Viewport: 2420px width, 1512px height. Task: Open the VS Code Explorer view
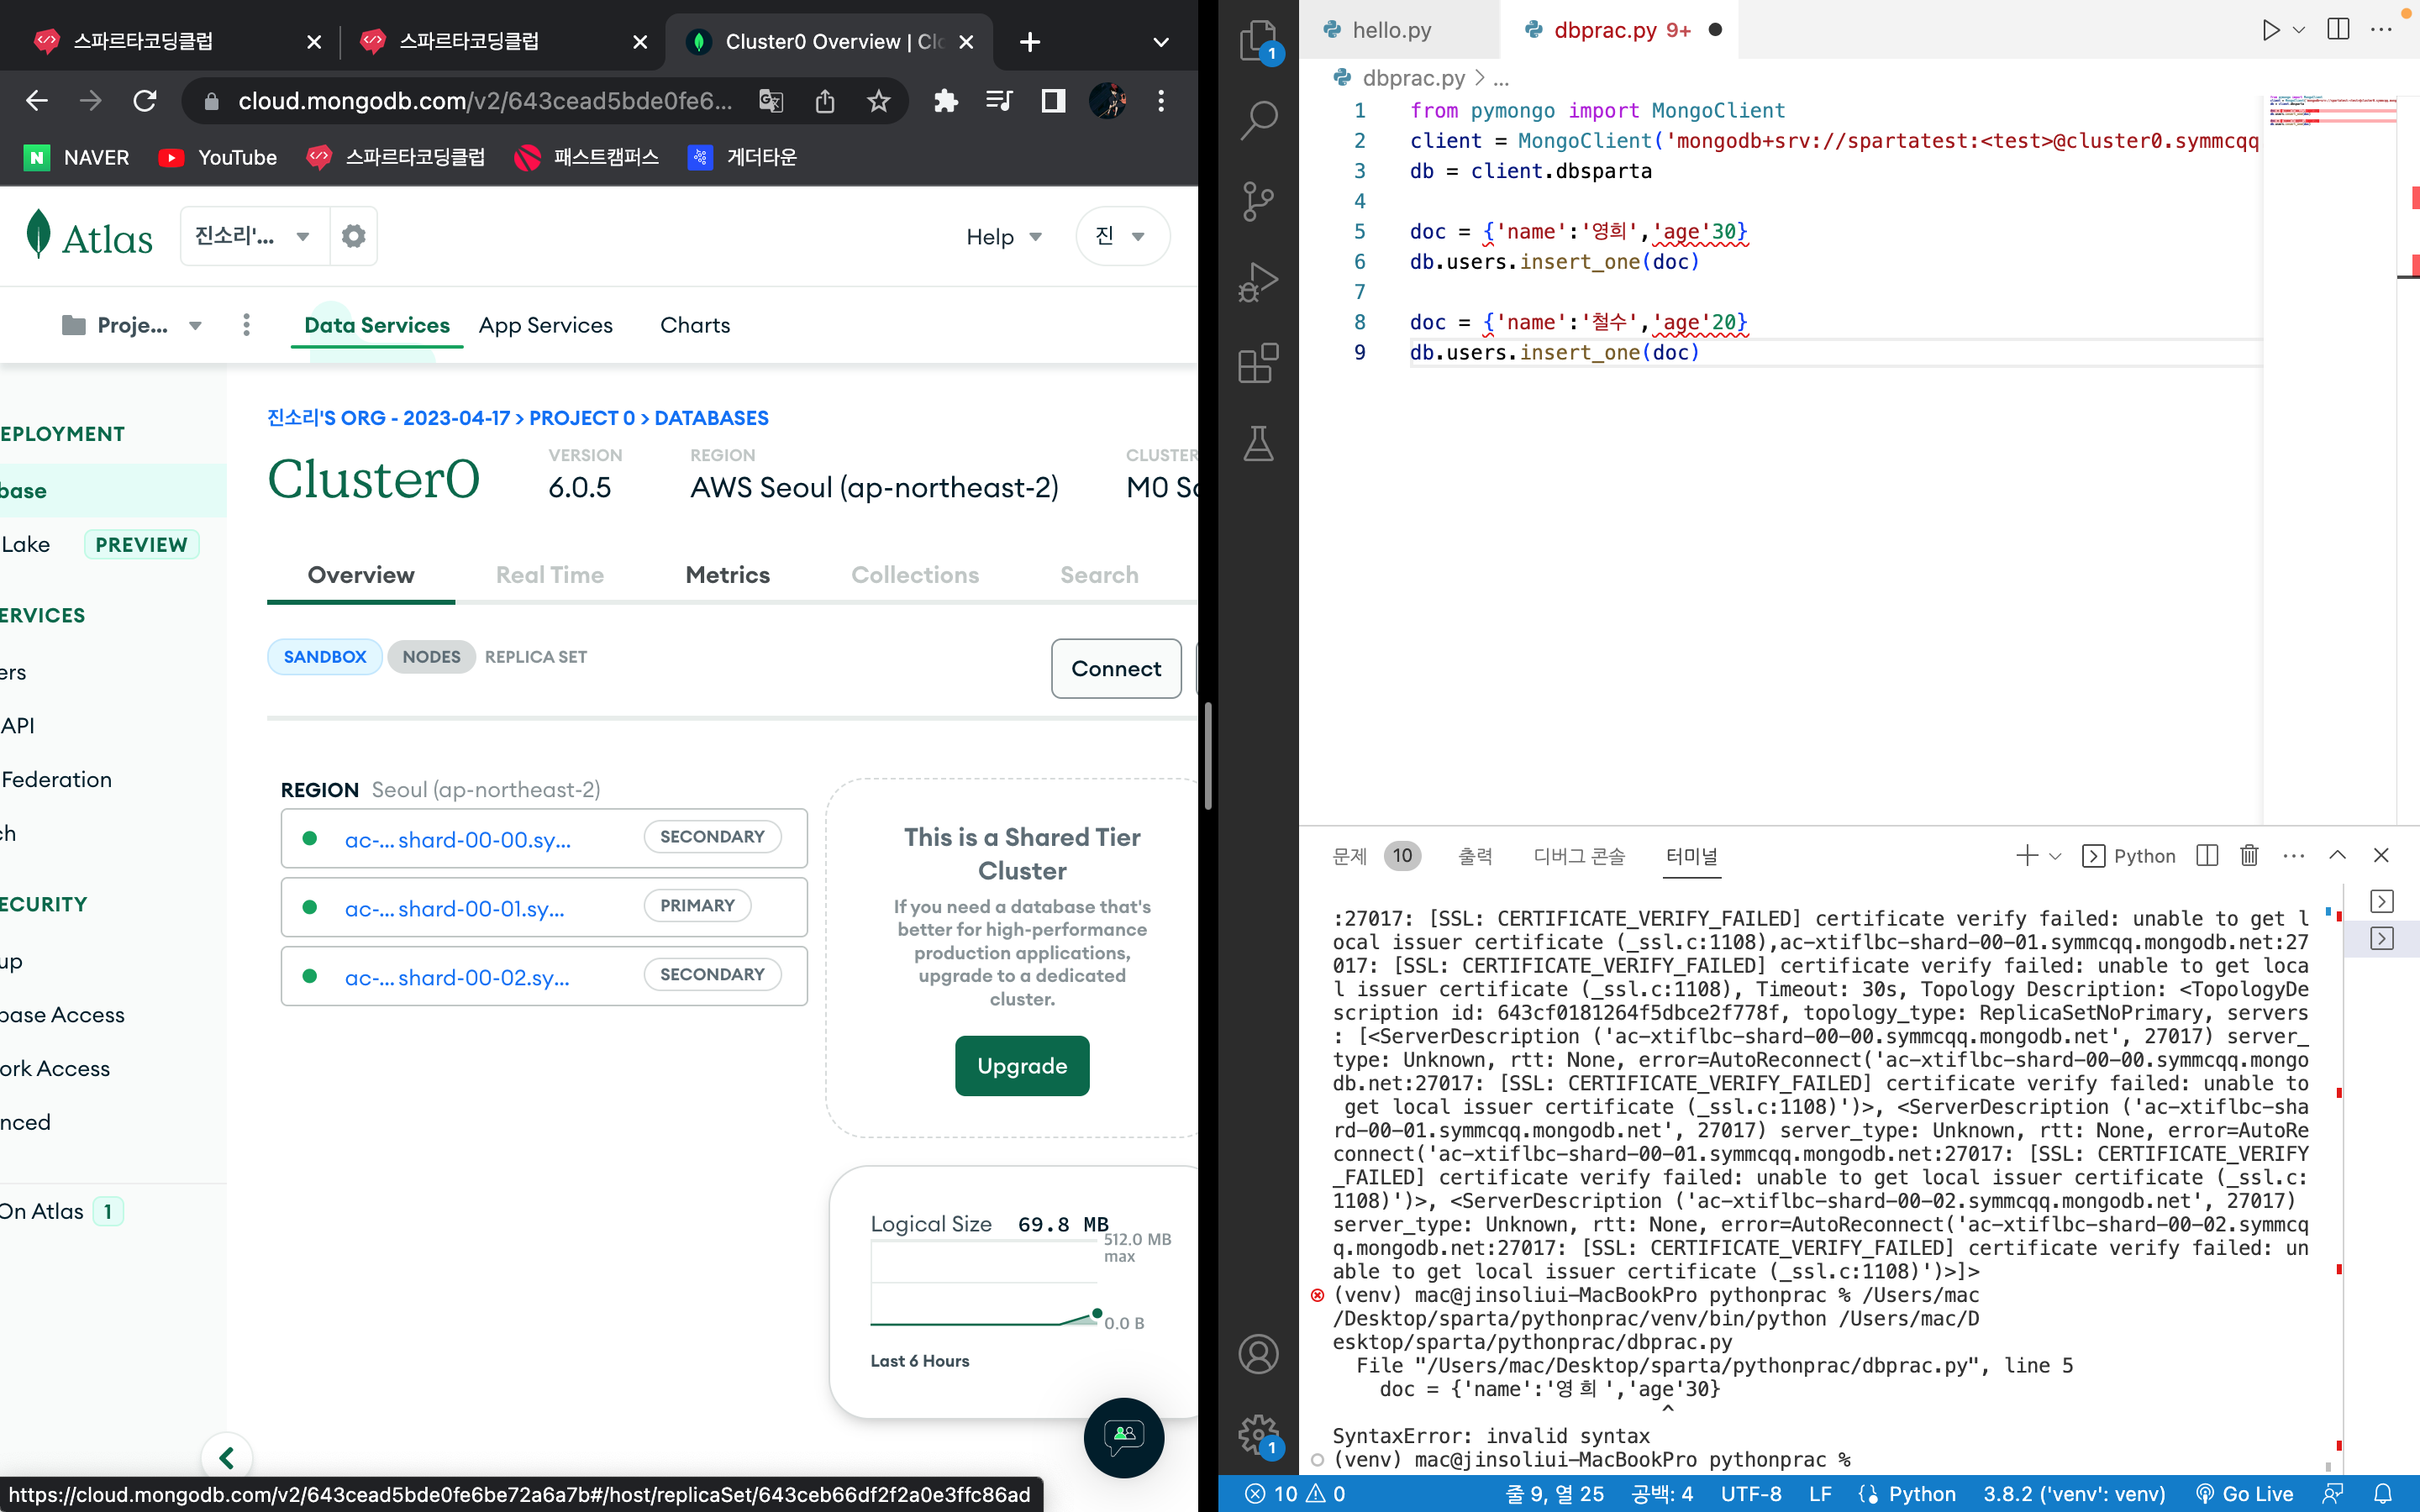point(1258,41)
